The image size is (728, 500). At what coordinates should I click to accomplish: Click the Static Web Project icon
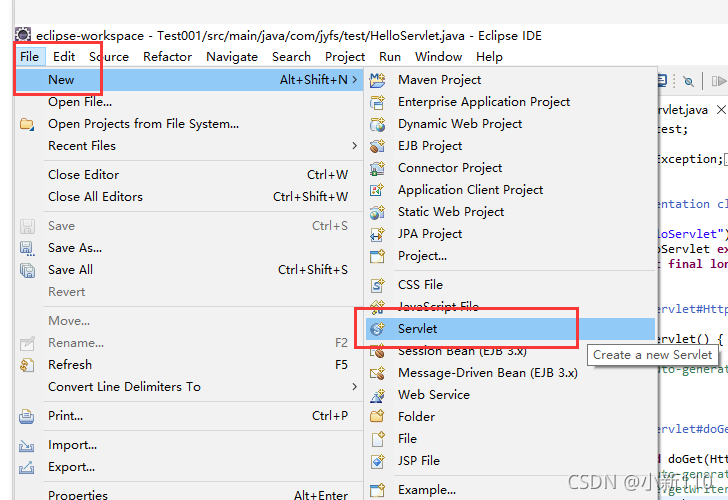click(x=377, y=212)
